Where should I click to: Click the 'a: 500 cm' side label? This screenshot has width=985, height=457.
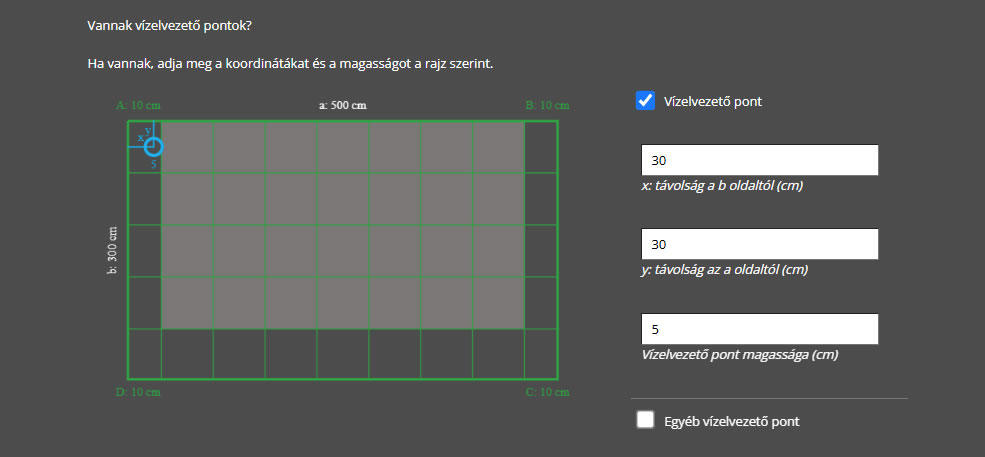(x=343, y=106)
